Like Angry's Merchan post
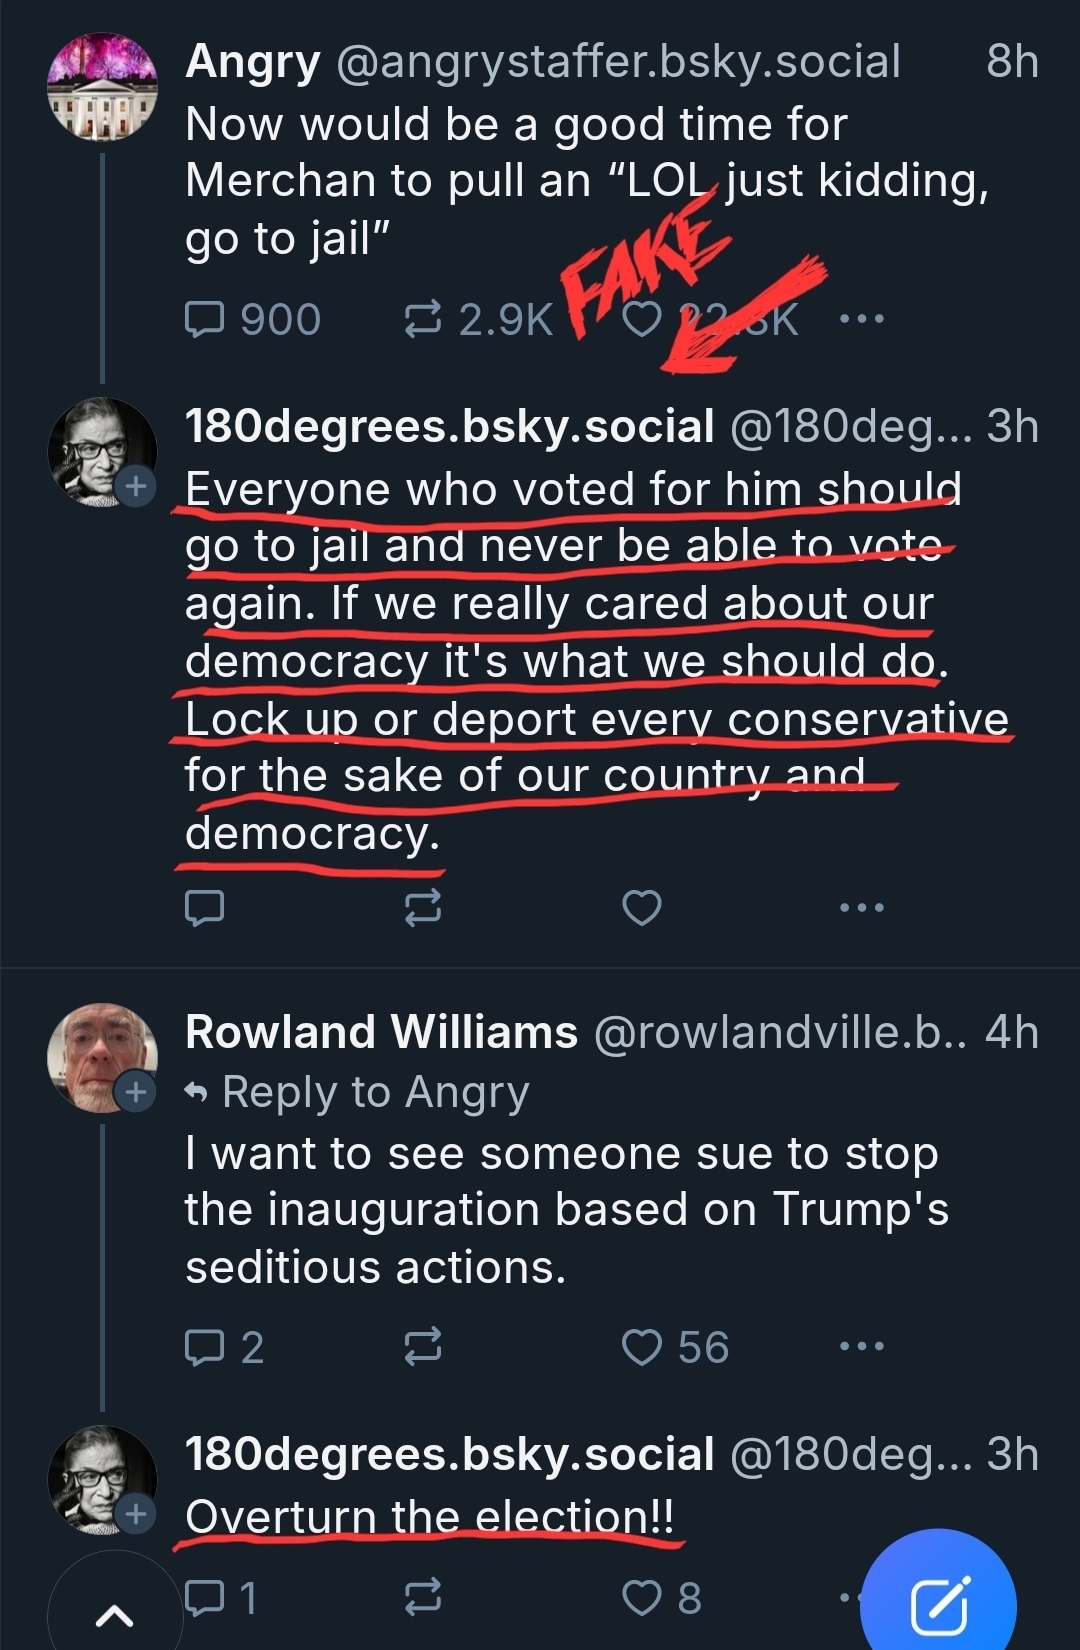The width and height of the screenshot is (1080, 1650). coord(642,319)
